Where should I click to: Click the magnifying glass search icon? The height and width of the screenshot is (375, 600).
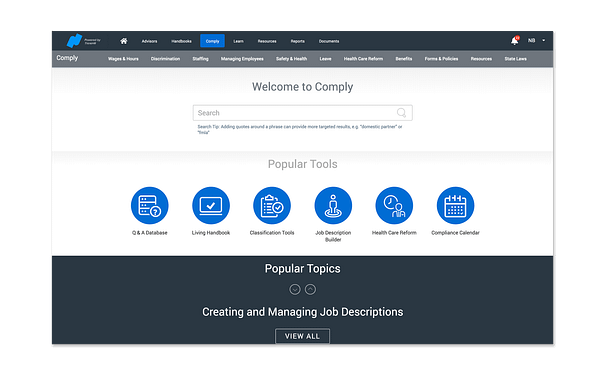401,112
